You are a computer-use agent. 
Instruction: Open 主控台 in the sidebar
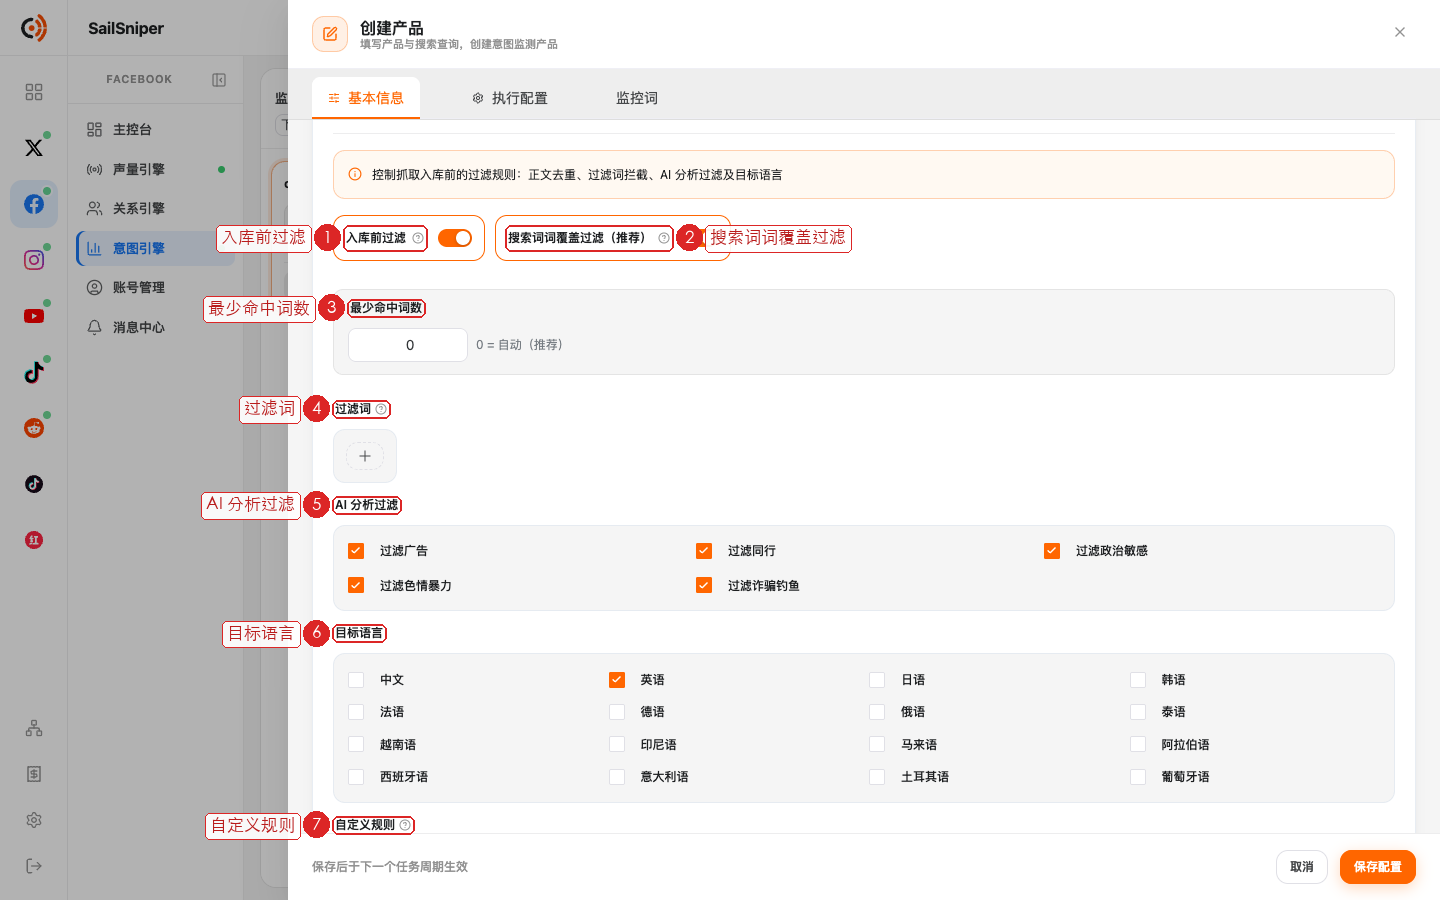coord(155,130)
